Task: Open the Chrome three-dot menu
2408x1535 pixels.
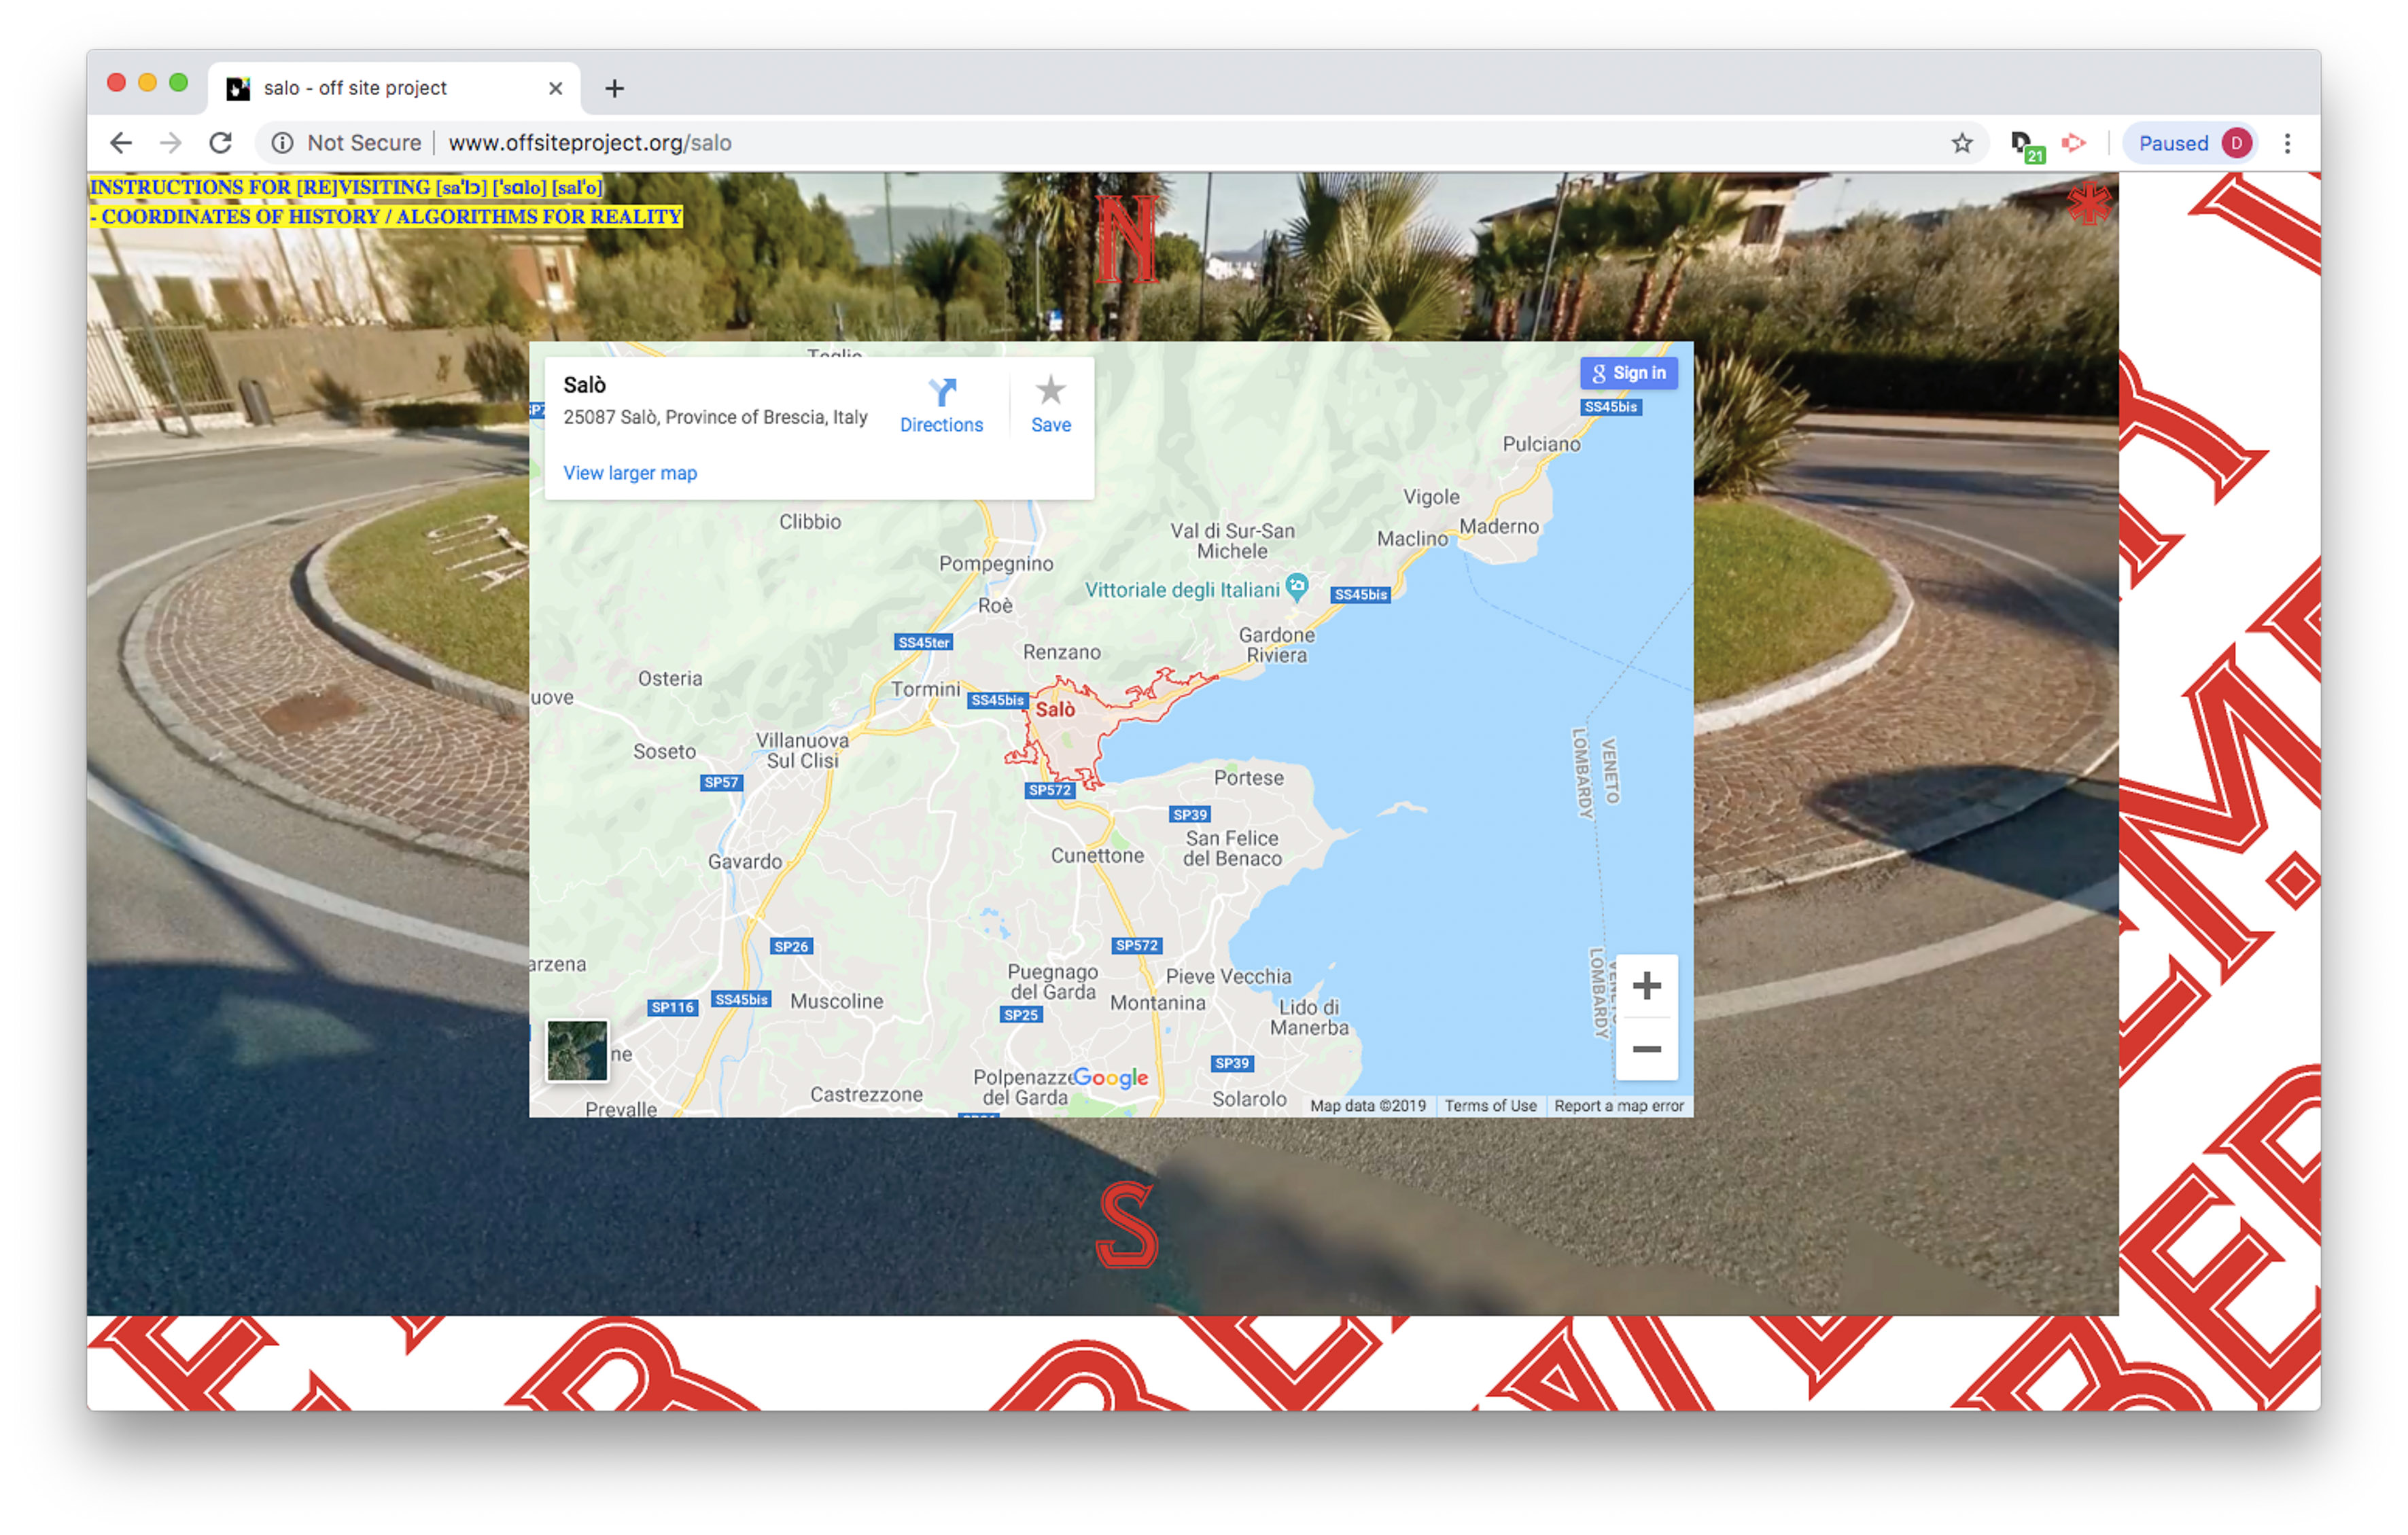Action: pos(2286,143)
